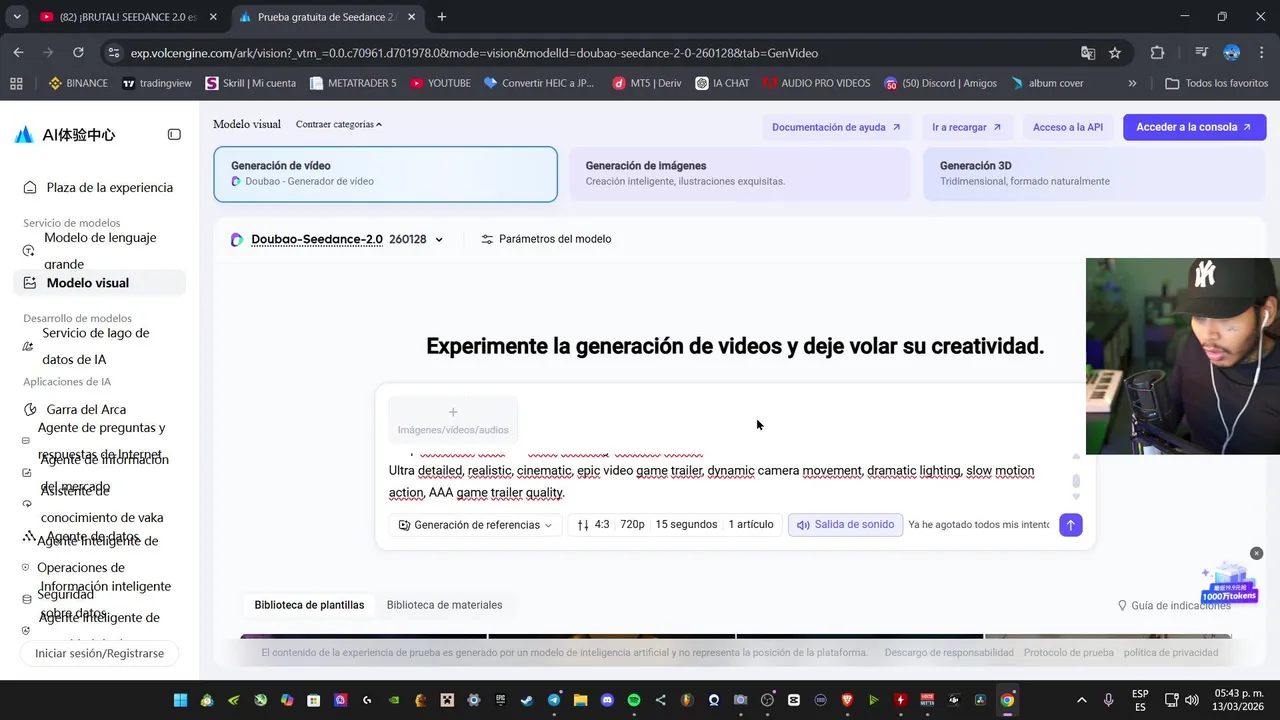
Task: Open the 1000万 tokens promo banner
Action: 1229,585
